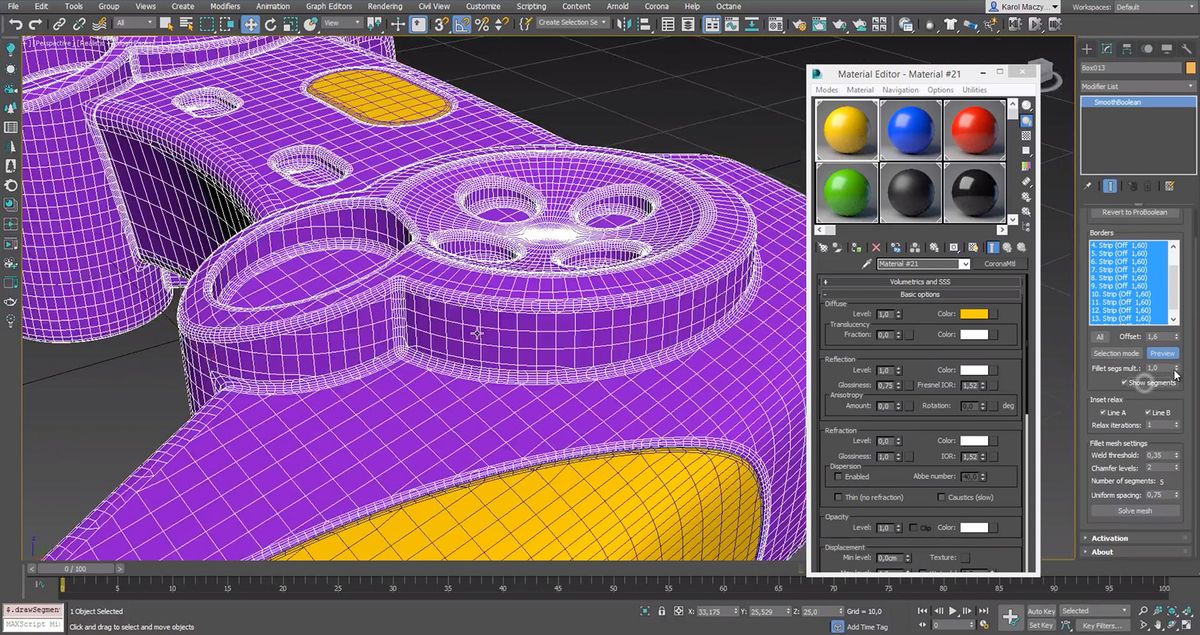This screenshot has width=1200, height=635.
Task: Open the Rendering menu
Action: pyautogui.click(x=383, y=6)
